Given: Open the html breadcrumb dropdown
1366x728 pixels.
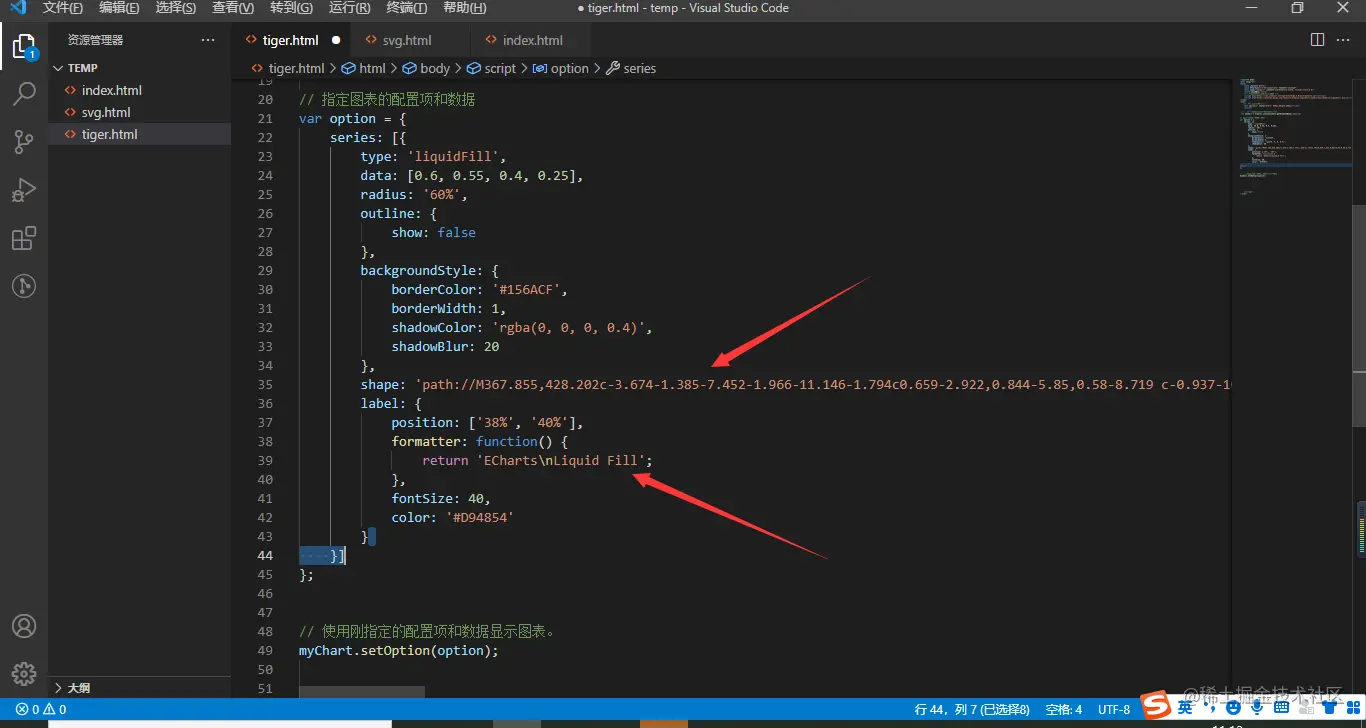Looking at the screenshot, I should (364, 68).
